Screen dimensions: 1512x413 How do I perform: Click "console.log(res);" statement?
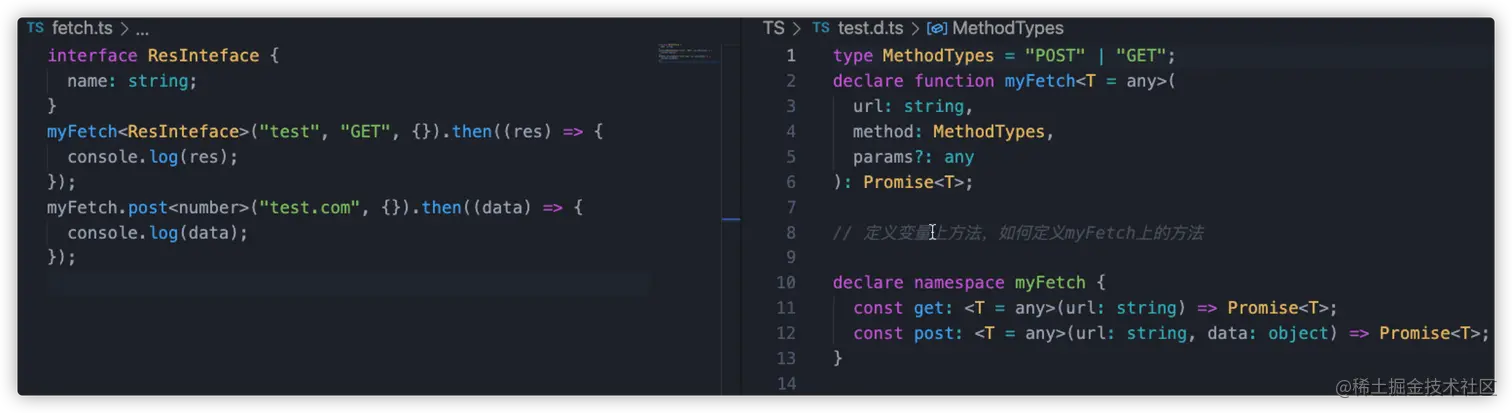pyautogui.click(x=153, y=157)
